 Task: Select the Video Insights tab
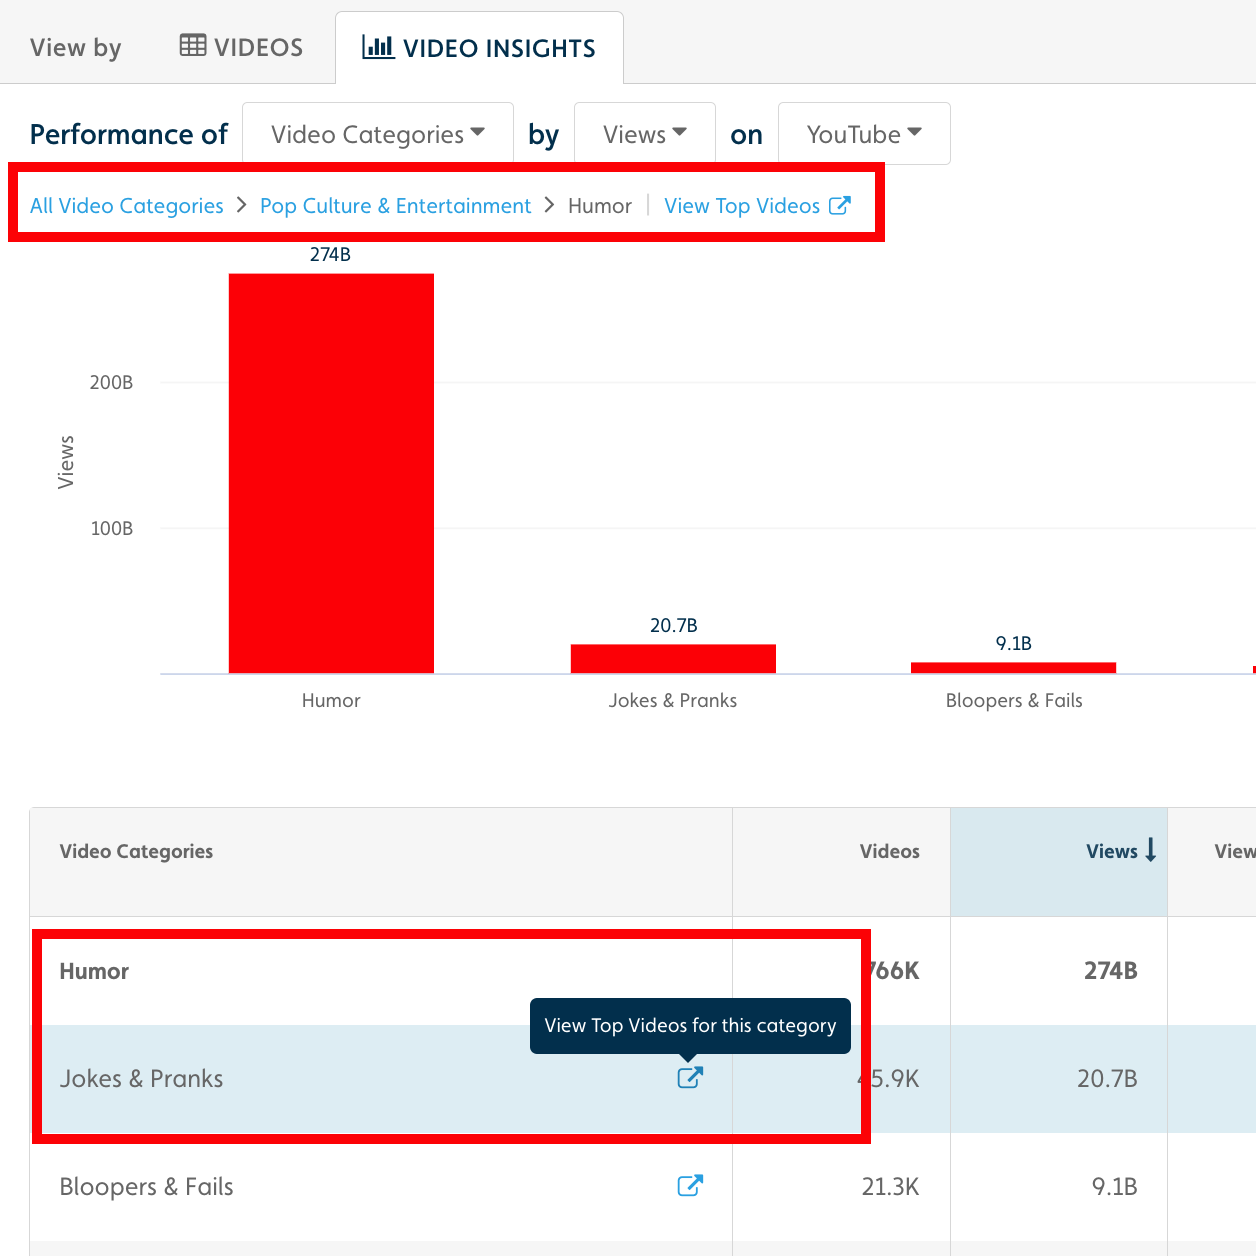tap(480, 48)
